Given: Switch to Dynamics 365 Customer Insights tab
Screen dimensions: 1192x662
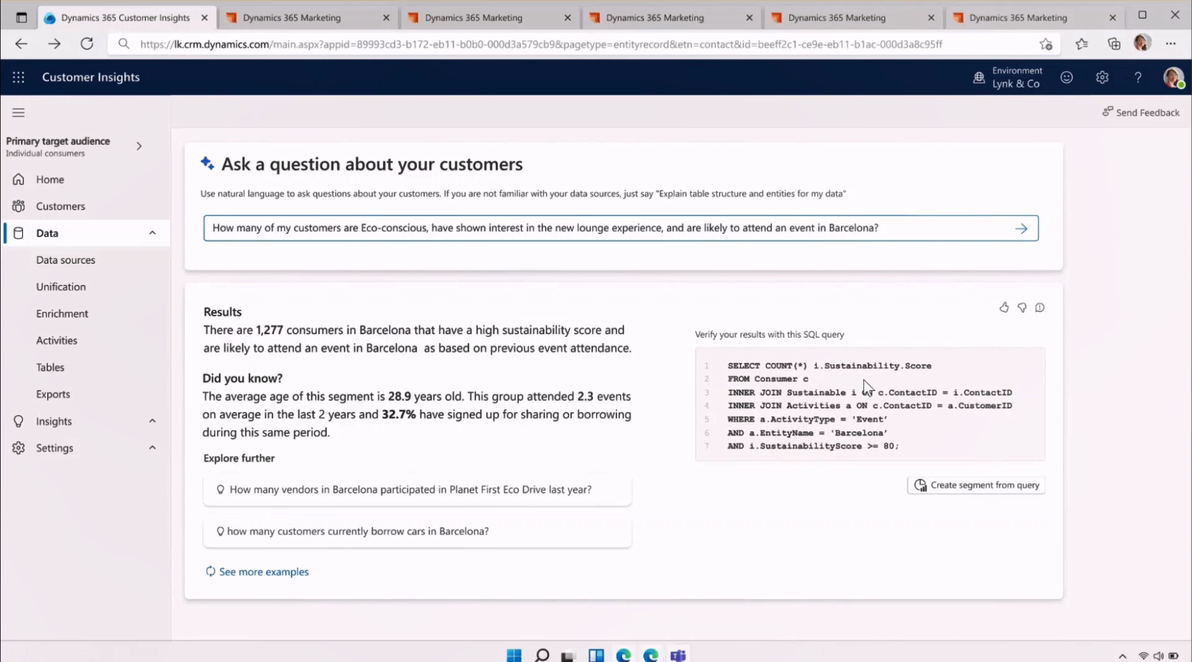Looking at the screenshot, I should [125, 17].
